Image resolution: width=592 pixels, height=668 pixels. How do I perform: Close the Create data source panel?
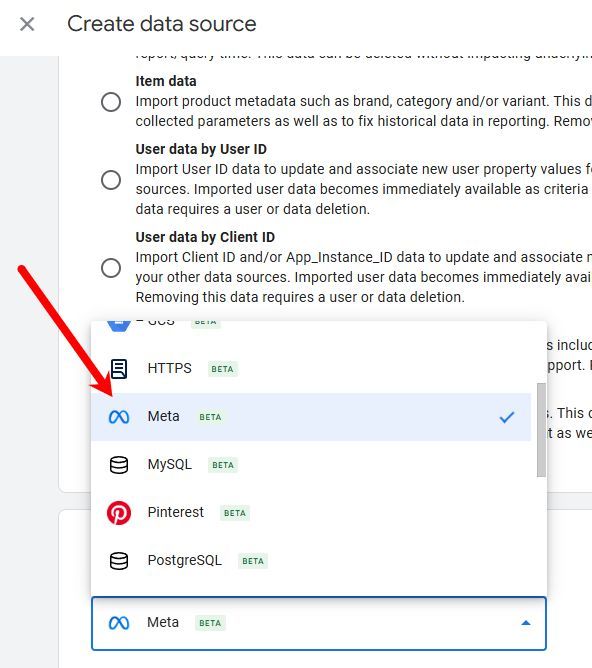[x=27, y=24]
